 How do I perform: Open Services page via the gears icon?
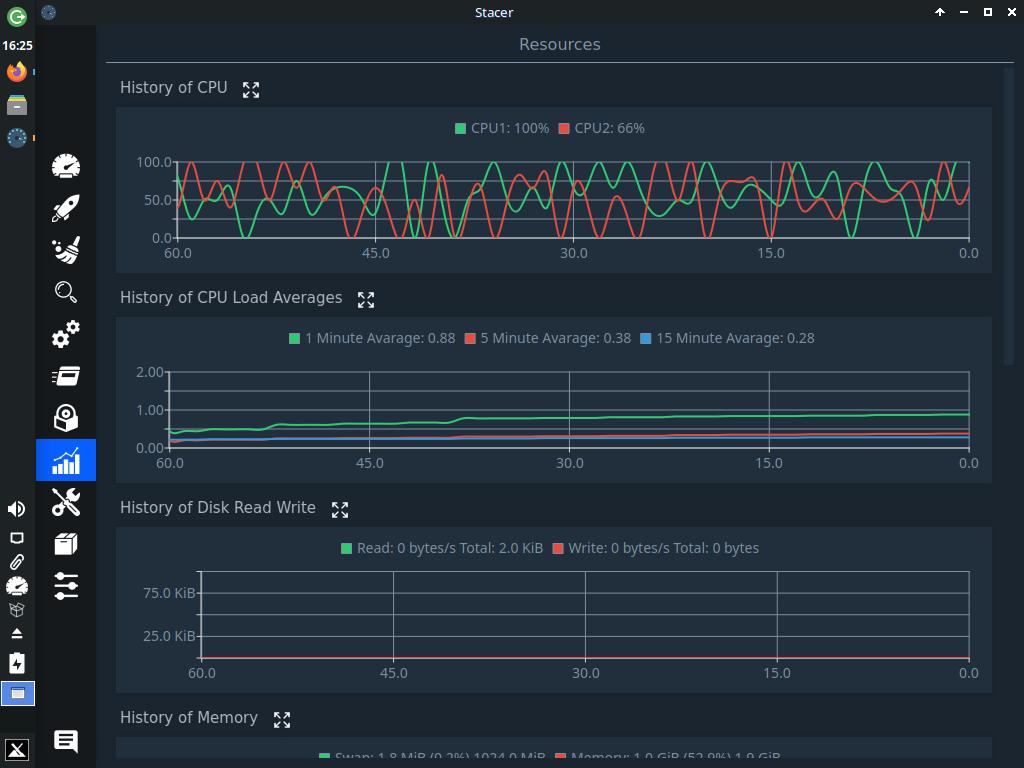pos(66,334)
